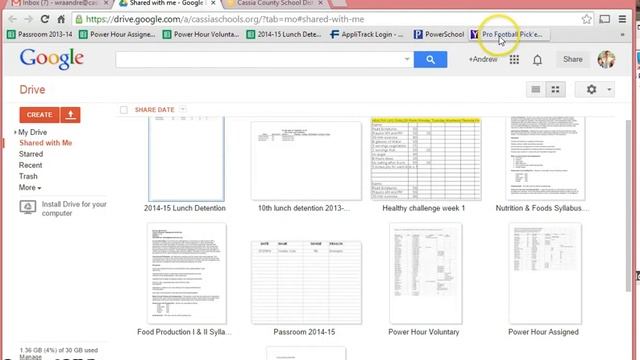Open Power Hour Voluntary thumbnail
This screenshot has width=640, height=360.
(426, 273)
